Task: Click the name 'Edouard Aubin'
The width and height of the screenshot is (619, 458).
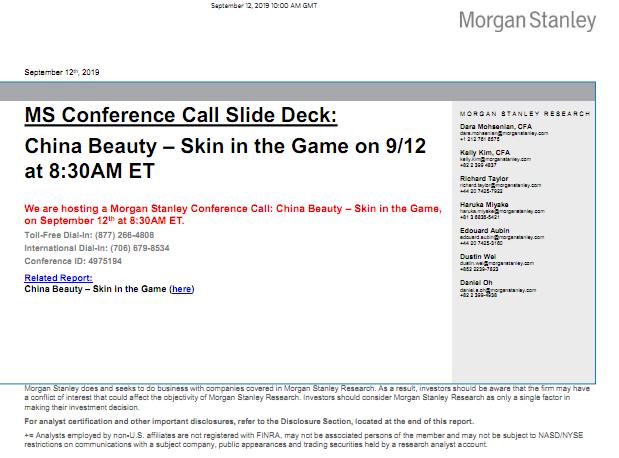Action: pos(484,231)
